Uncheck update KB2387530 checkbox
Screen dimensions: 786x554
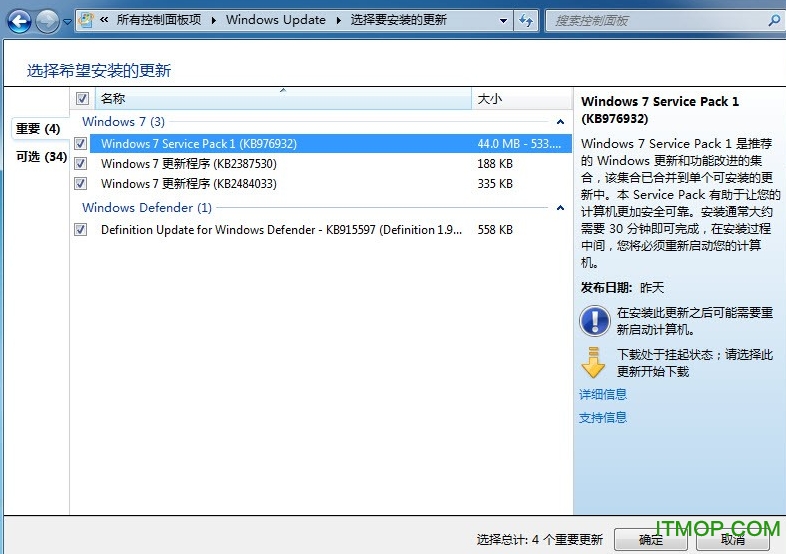(x=81, y=164)
